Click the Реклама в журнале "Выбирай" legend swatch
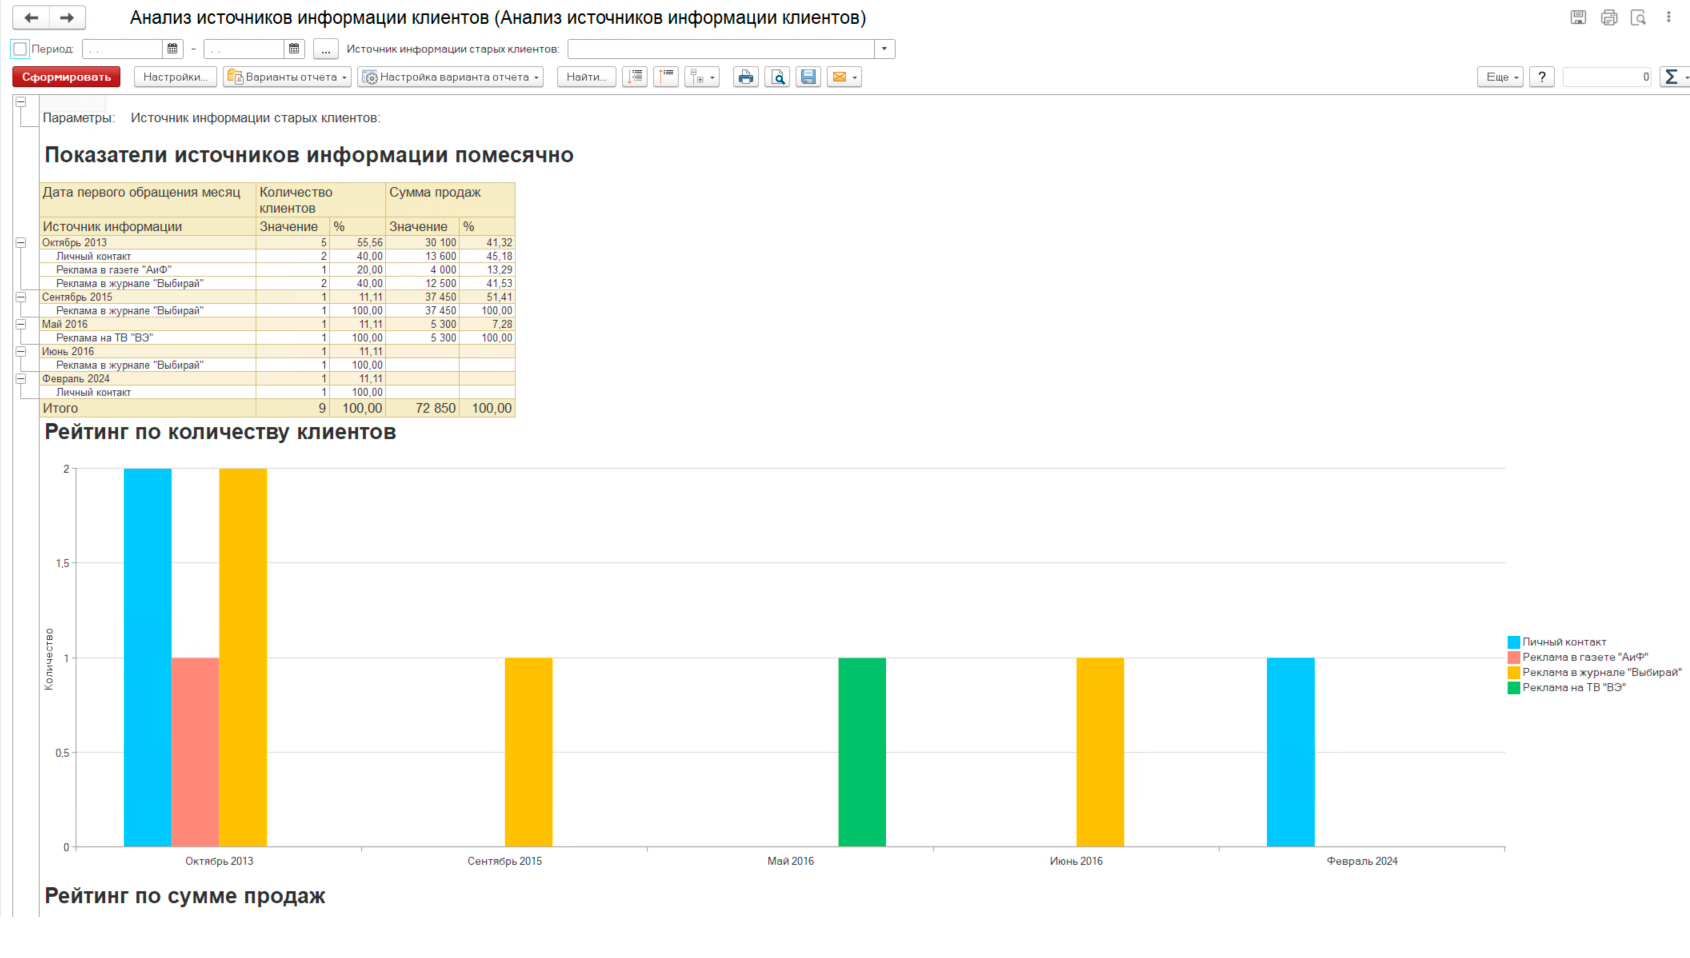The height and width of the screenshot is (958, 1690). click(1514, 672)
